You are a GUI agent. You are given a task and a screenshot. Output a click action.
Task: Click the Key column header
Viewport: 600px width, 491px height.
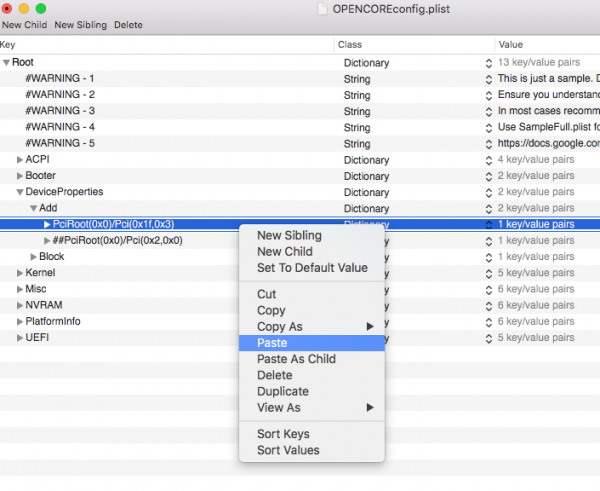[167, 45]
